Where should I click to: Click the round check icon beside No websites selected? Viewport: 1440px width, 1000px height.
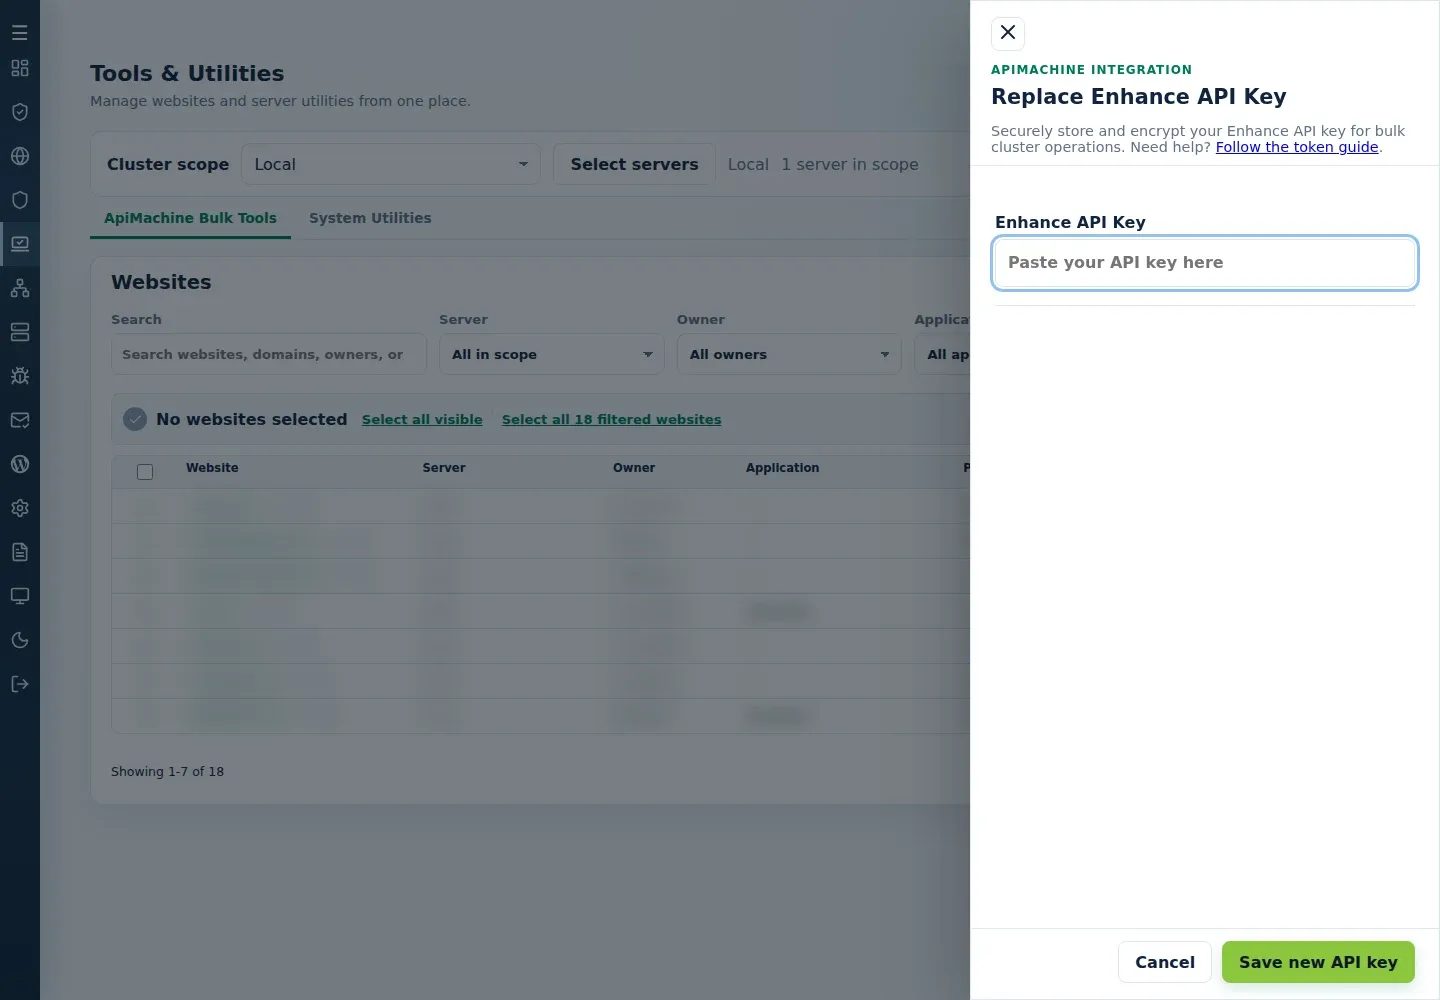[x=135, y=420]
